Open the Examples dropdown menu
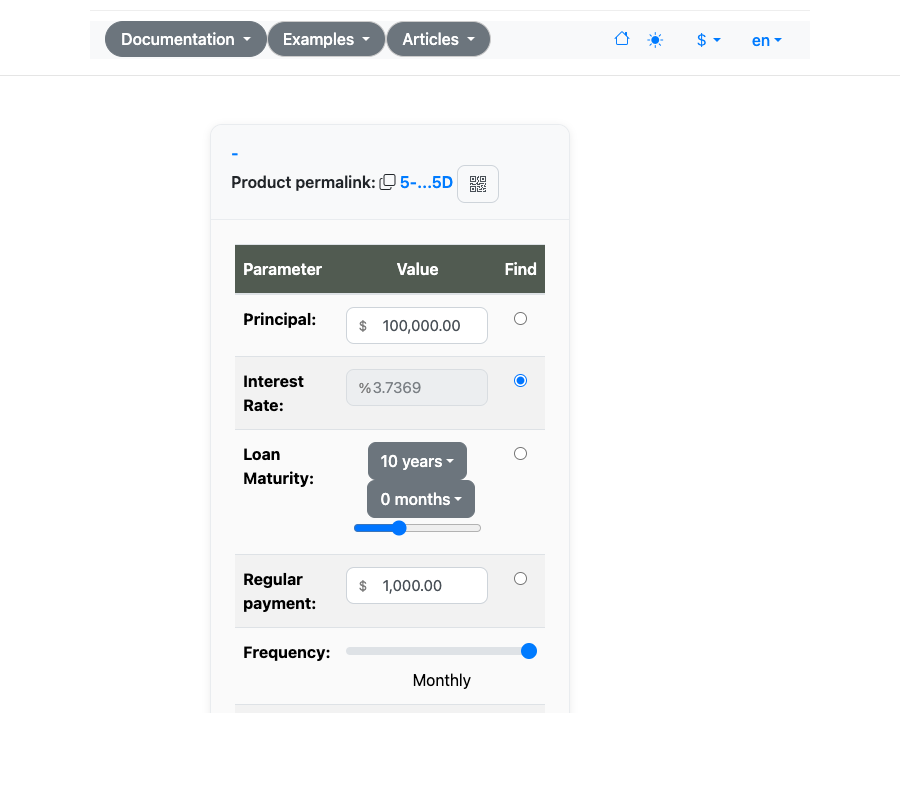 (326, 39)
